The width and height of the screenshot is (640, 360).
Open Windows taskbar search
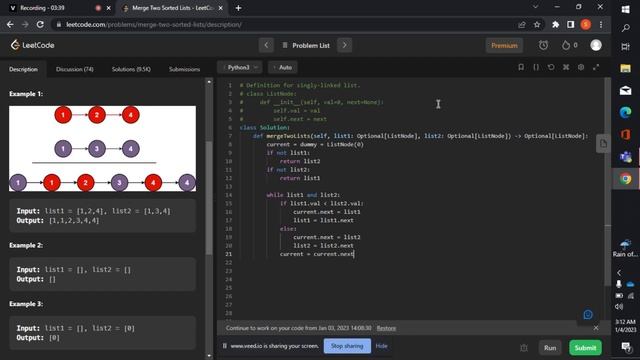click(625, 28)
